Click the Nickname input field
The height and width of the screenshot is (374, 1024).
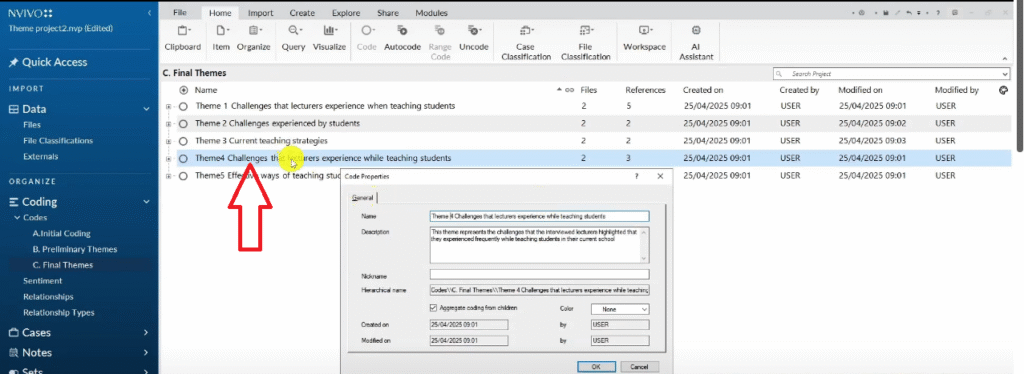[539, 274]
